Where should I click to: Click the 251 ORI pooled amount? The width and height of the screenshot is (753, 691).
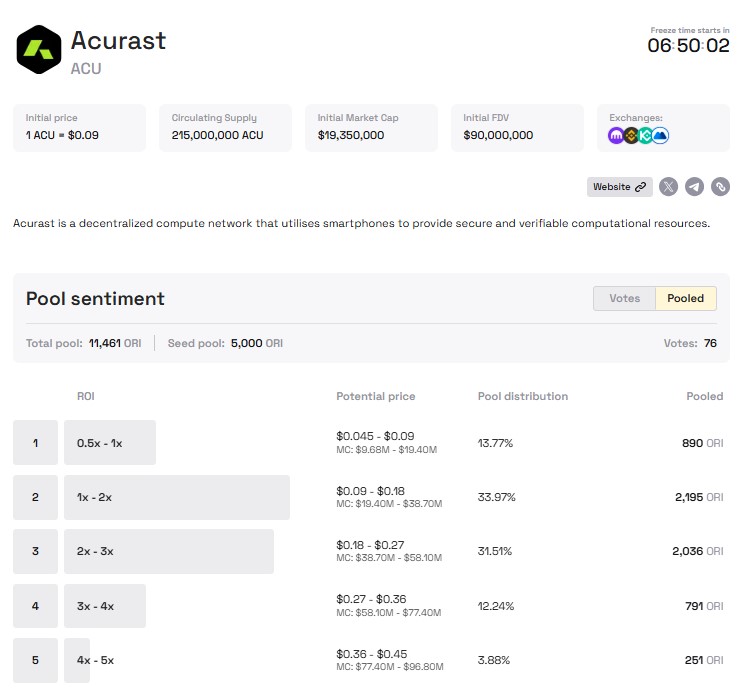[x=704, y=660]
